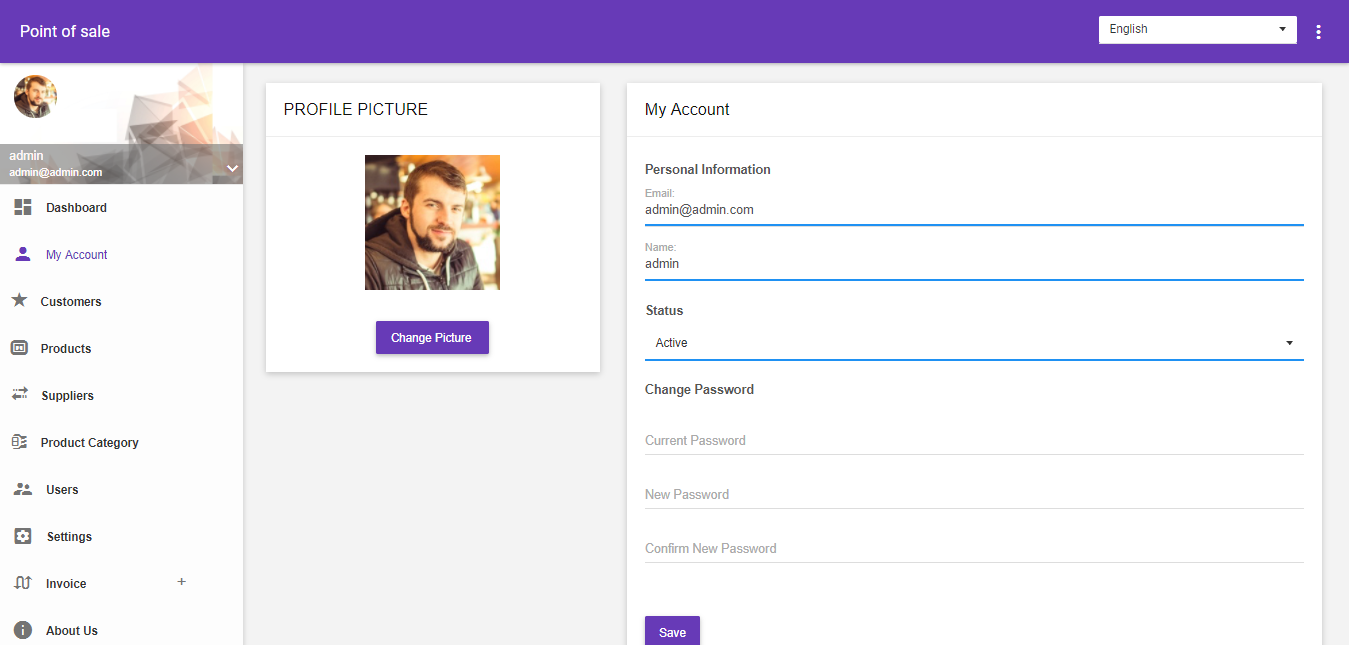Click the Dashboard grid icon in sidebar
Viewport: 1349px width, 645px height.
coord(22,208)
